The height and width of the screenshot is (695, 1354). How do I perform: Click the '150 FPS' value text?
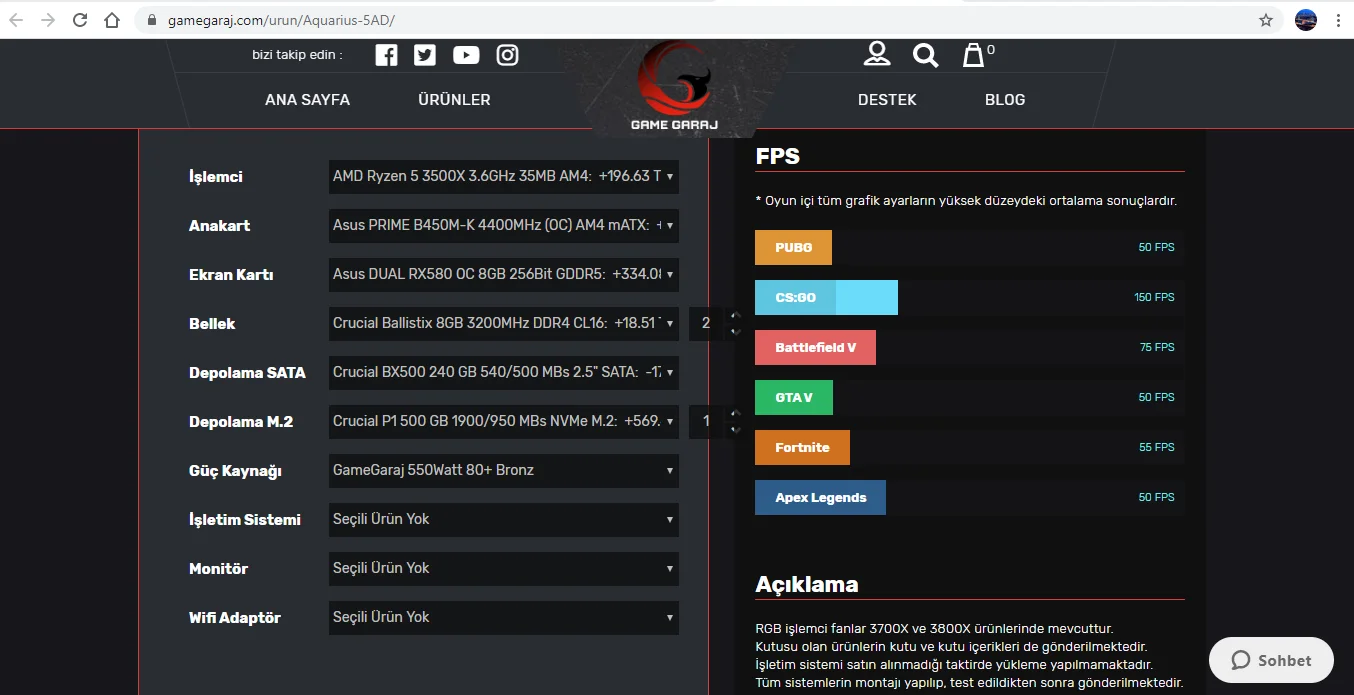tap(1154, 297)
